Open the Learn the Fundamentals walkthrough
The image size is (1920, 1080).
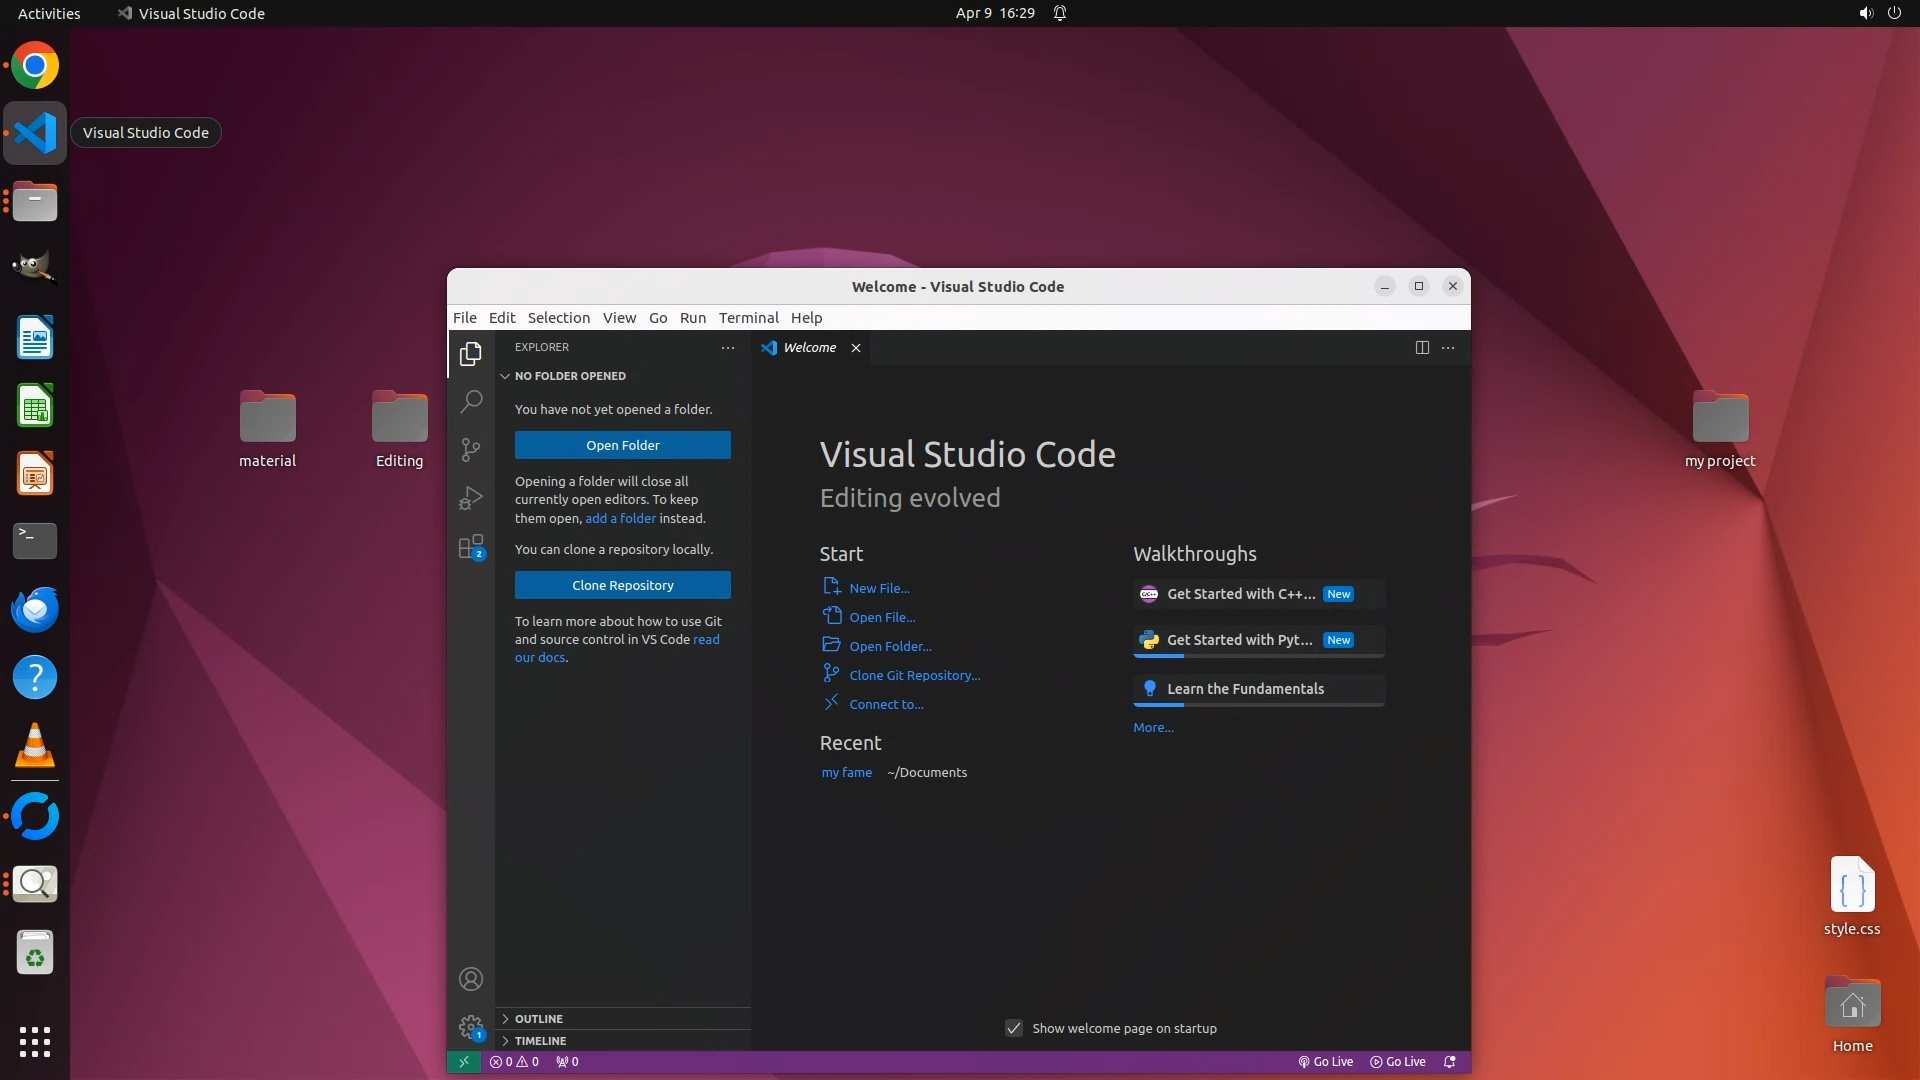tap(1245, 689)
